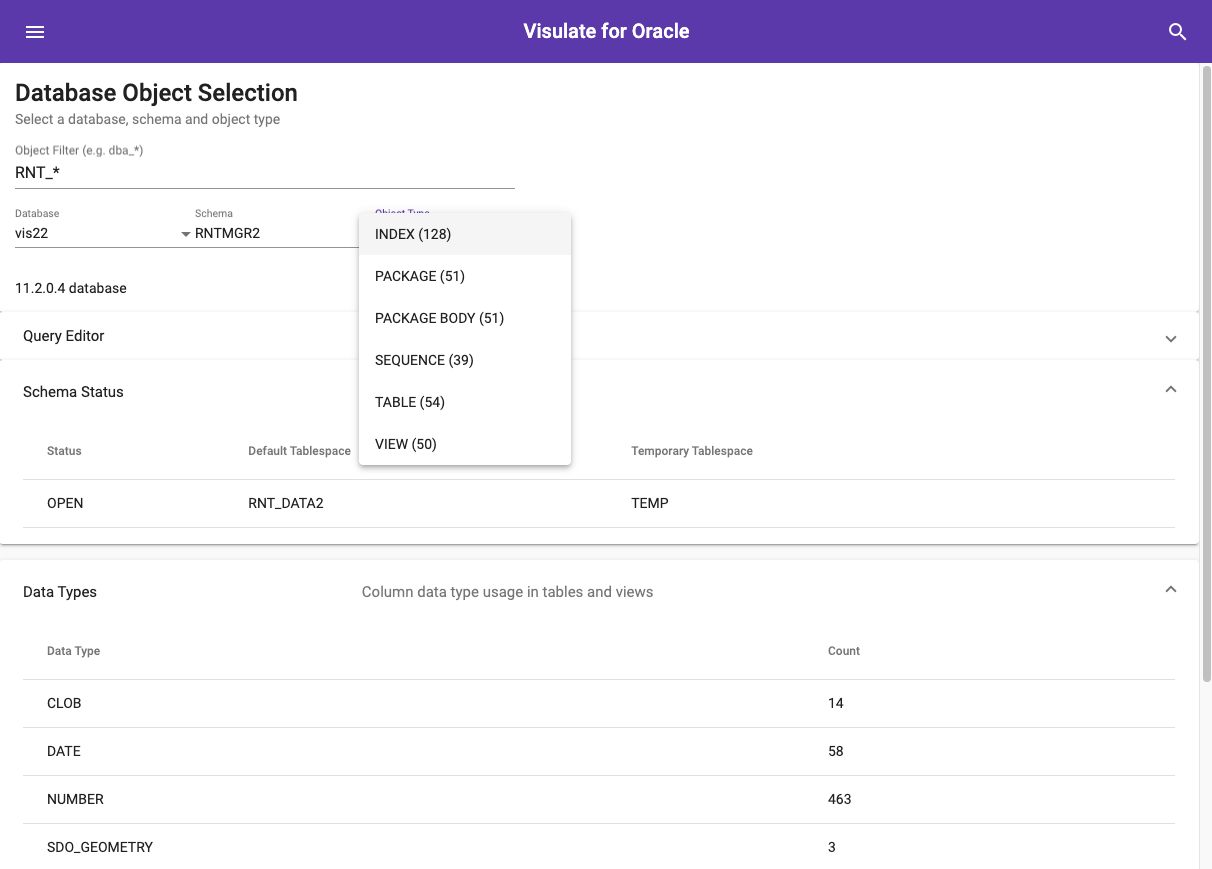
Task: Click the page vertical scrollbar
Action: [x=1206, y=400]
